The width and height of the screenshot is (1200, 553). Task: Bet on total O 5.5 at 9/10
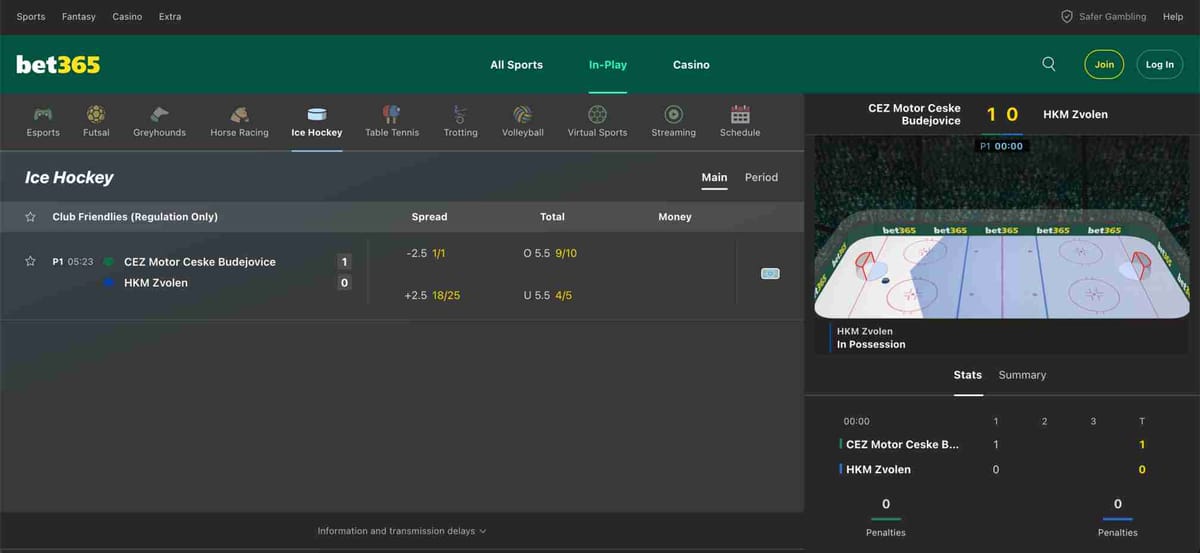pyautogui.click(x=552, y=254)
